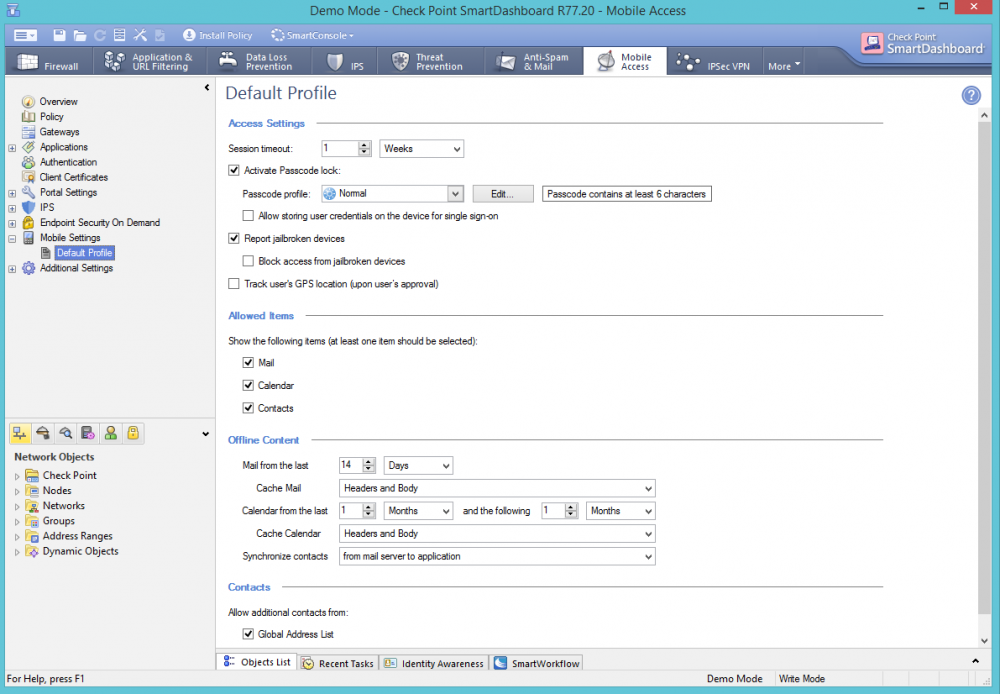The height and width of the screenshot is (694, 1000).
Task: Uncheck the Calendar allowed item
Action: tap(248, 385)
